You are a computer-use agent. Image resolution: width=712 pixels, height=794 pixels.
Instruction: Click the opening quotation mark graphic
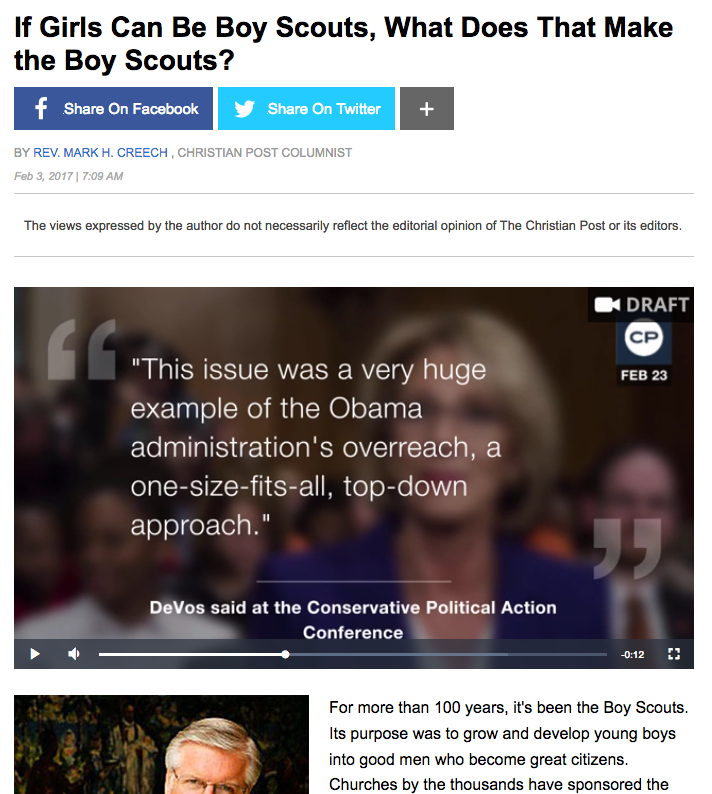pos(82,349)
